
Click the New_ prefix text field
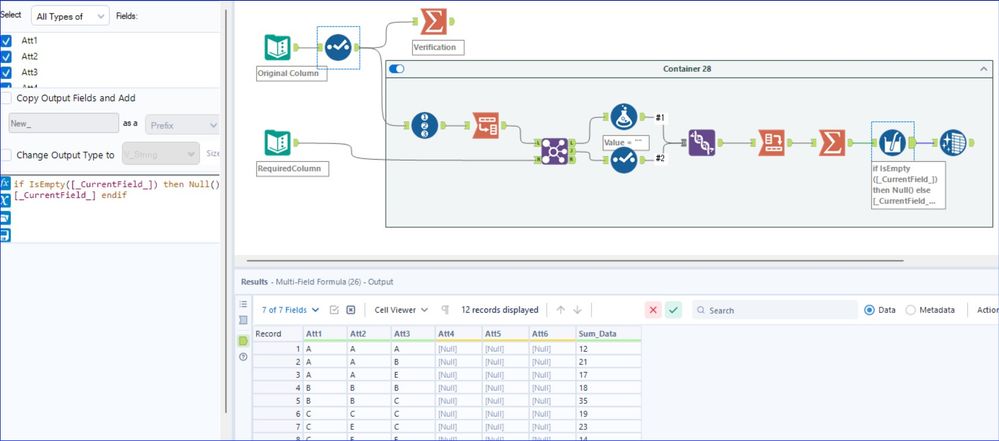tap(64, 124)
